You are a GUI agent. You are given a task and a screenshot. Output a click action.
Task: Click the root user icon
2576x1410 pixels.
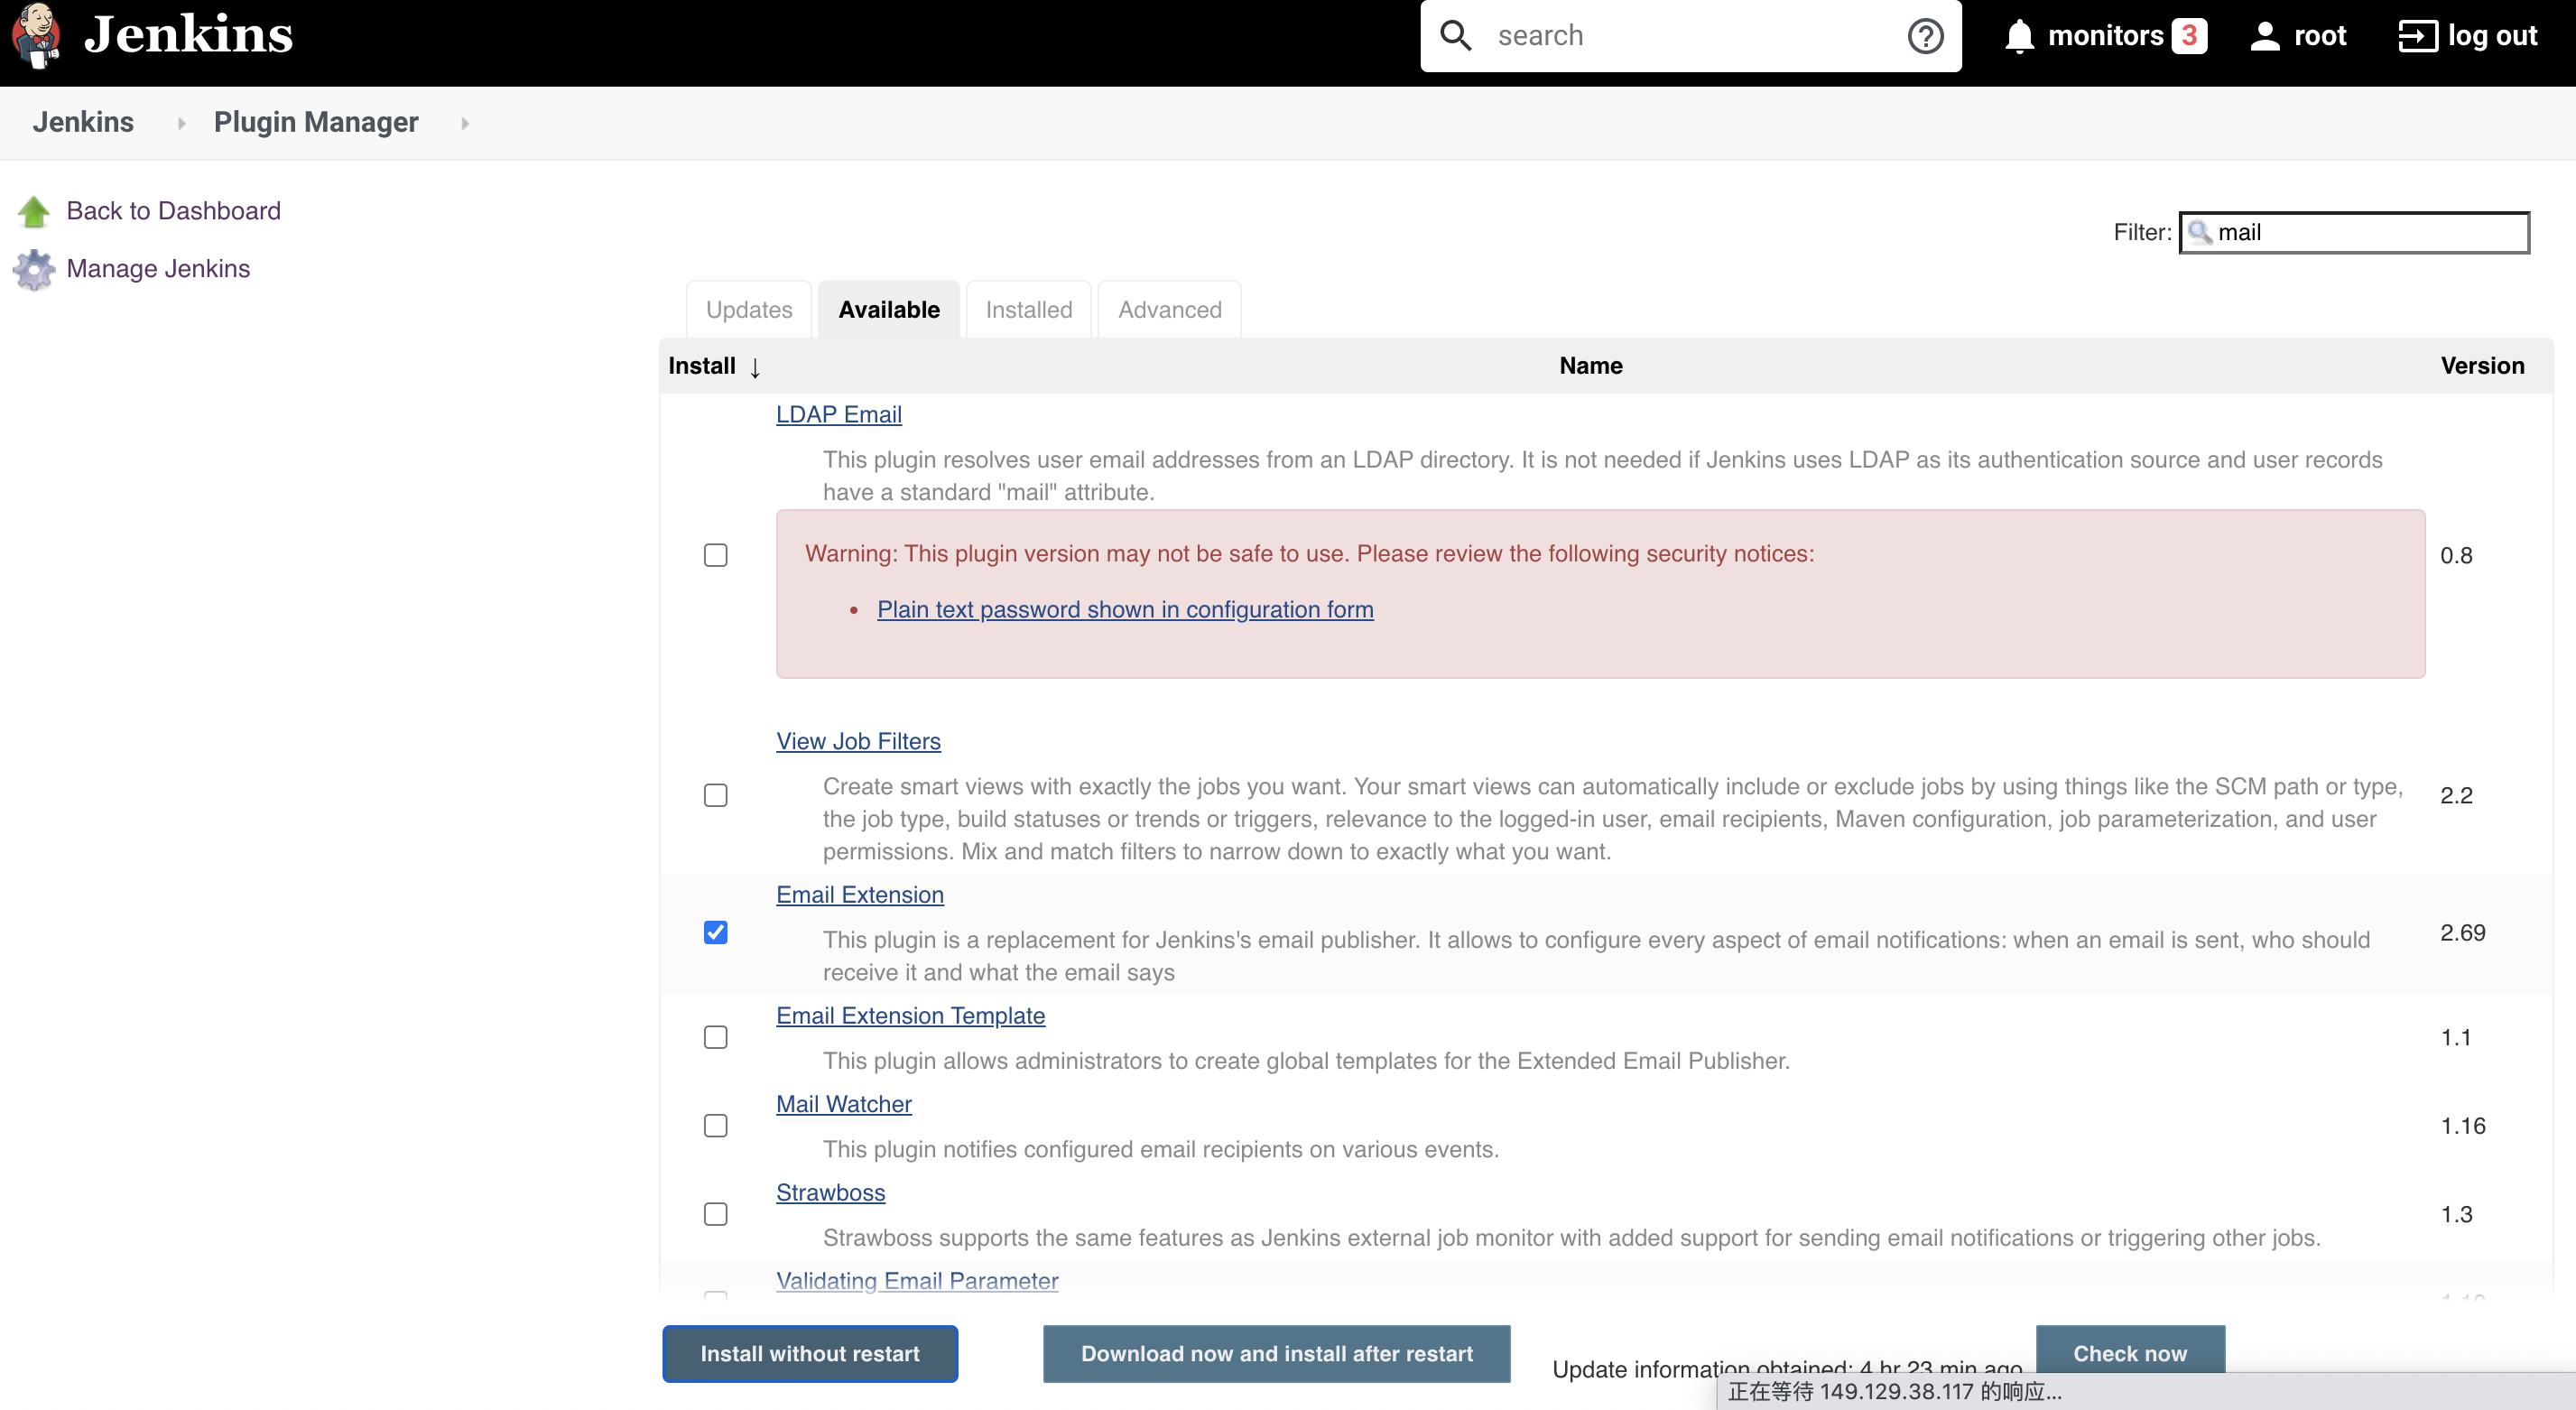point(2264,36)
